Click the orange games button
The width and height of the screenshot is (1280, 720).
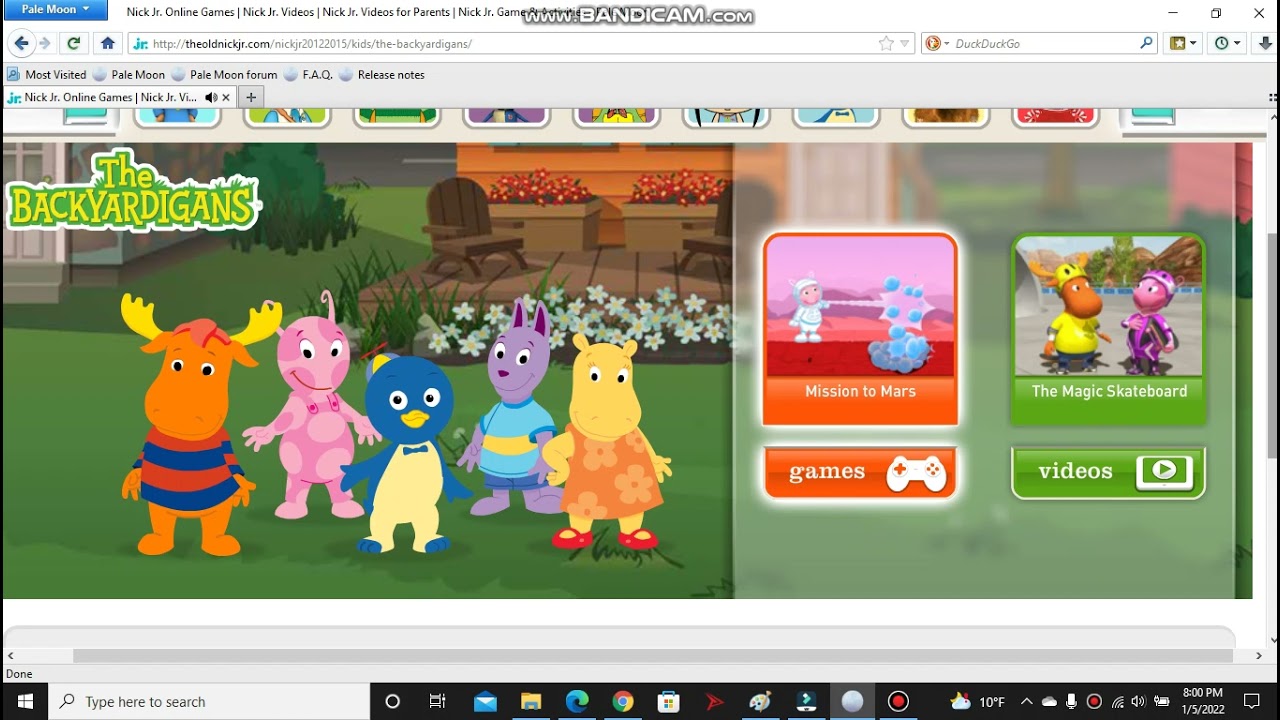point(860,472)
